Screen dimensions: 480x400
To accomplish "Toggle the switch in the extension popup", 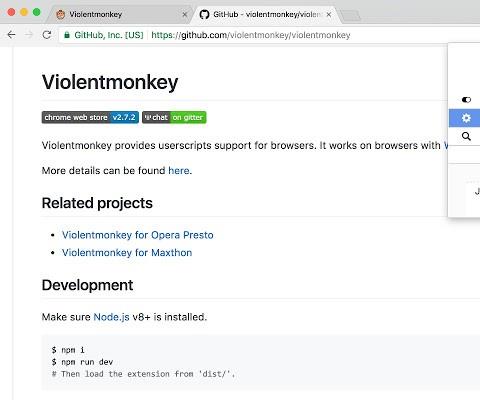I will point(466,100).
